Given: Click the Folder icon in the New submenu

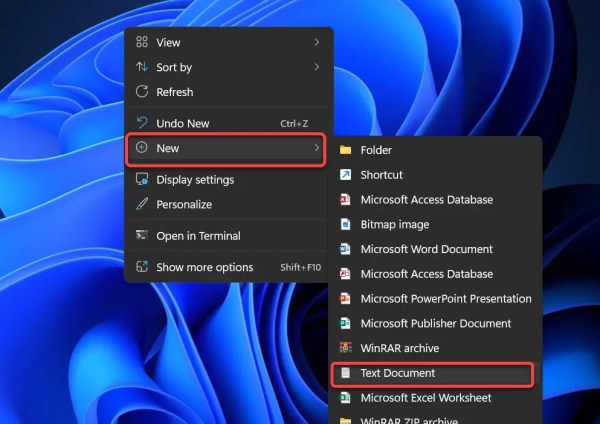Looking at the screenshot, I should coord(345,150).
